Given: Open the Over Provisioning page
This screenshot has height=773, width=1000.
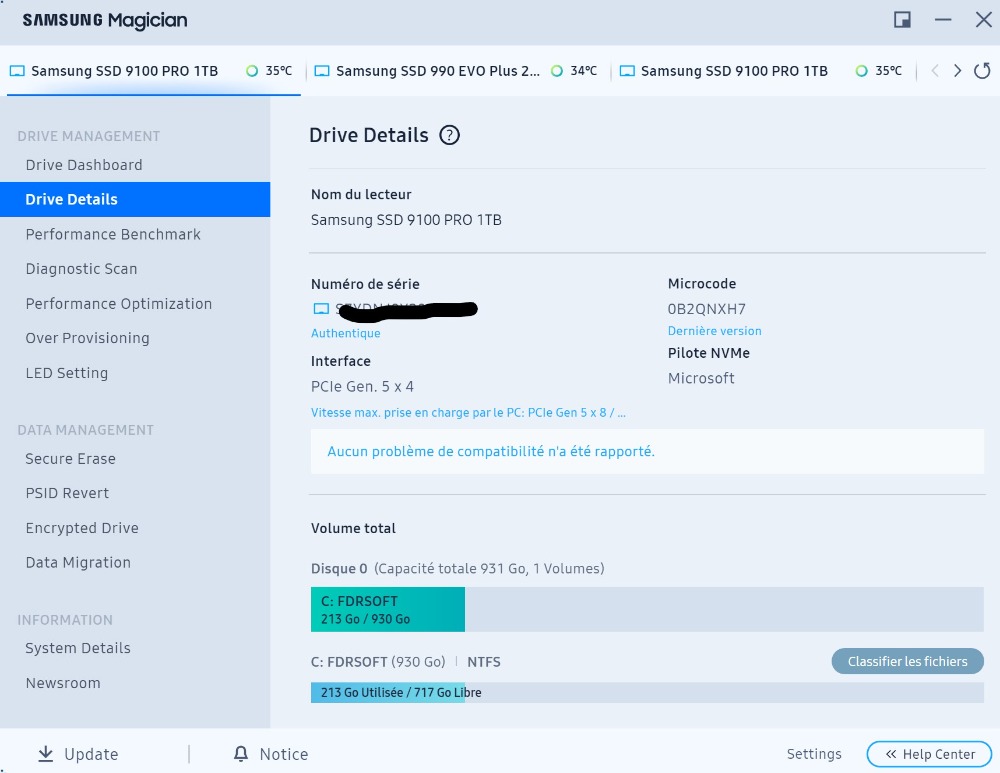Looking at the screenshot, I should coord(87,338).
